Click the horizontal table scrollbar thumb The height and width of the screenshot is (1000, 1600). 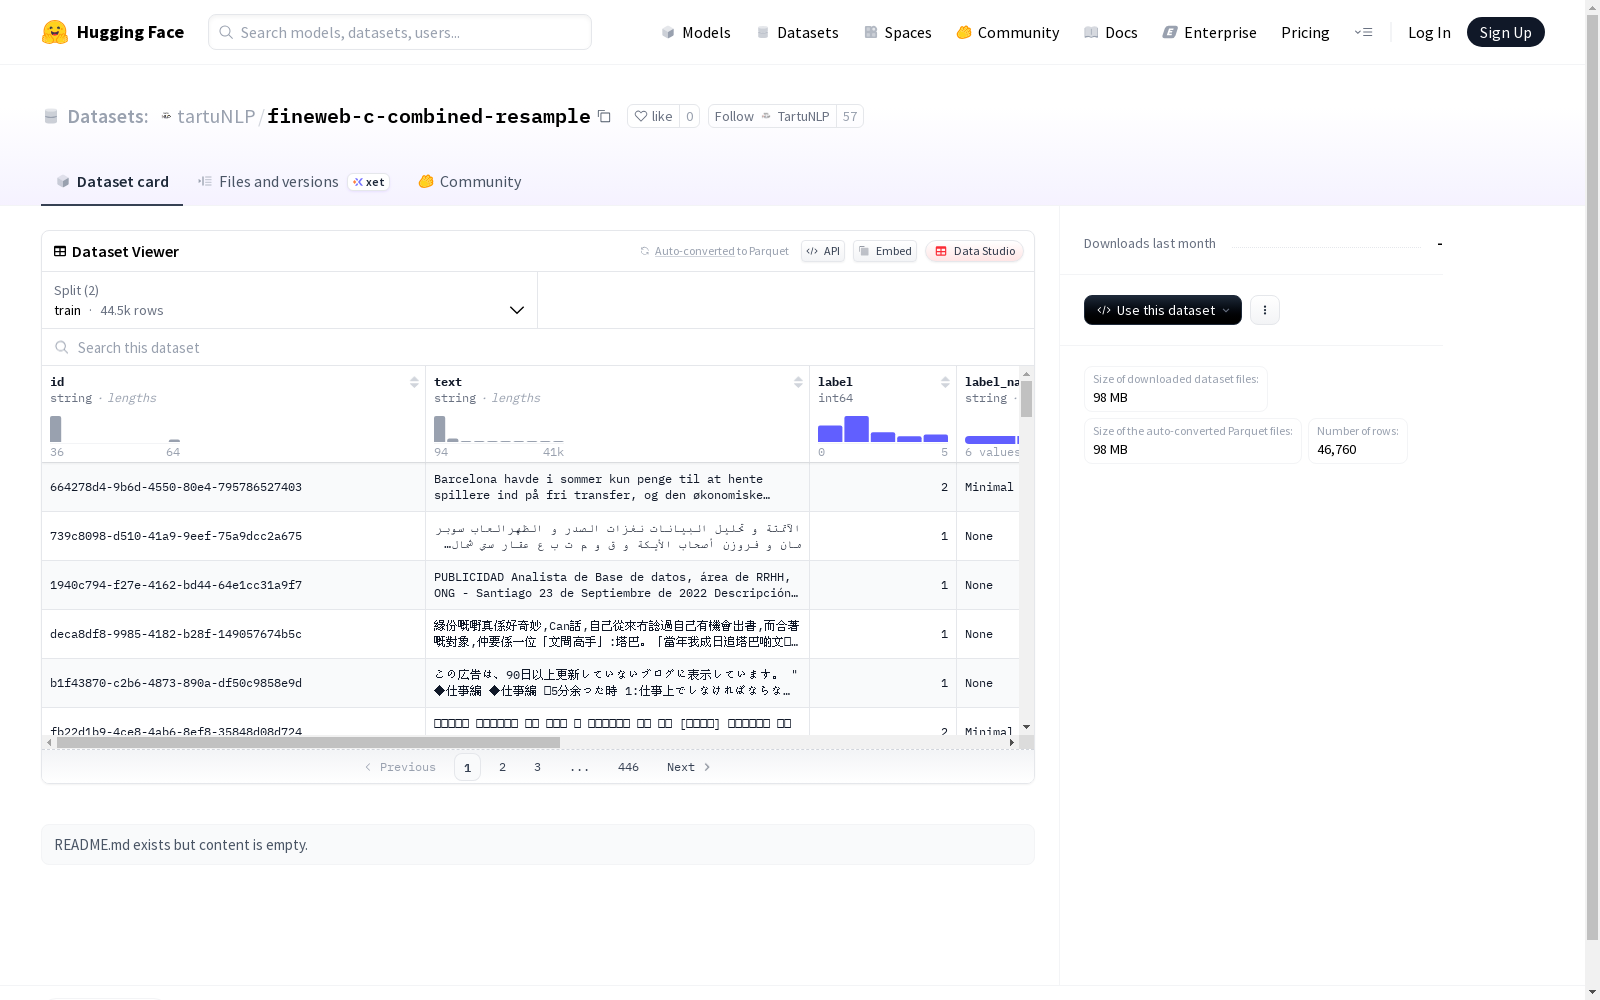point(308,742)
